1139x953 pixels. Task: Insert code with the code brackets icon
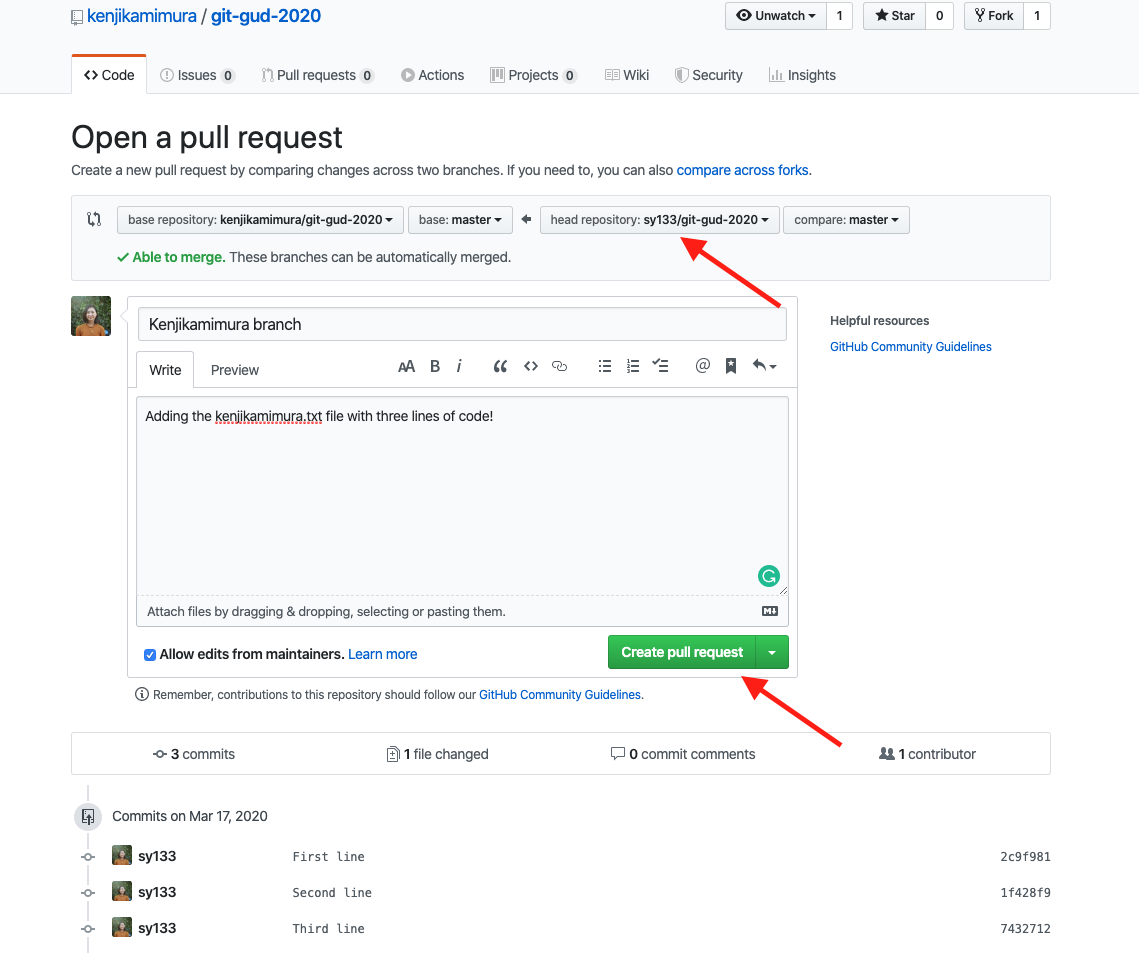point(531,366)
